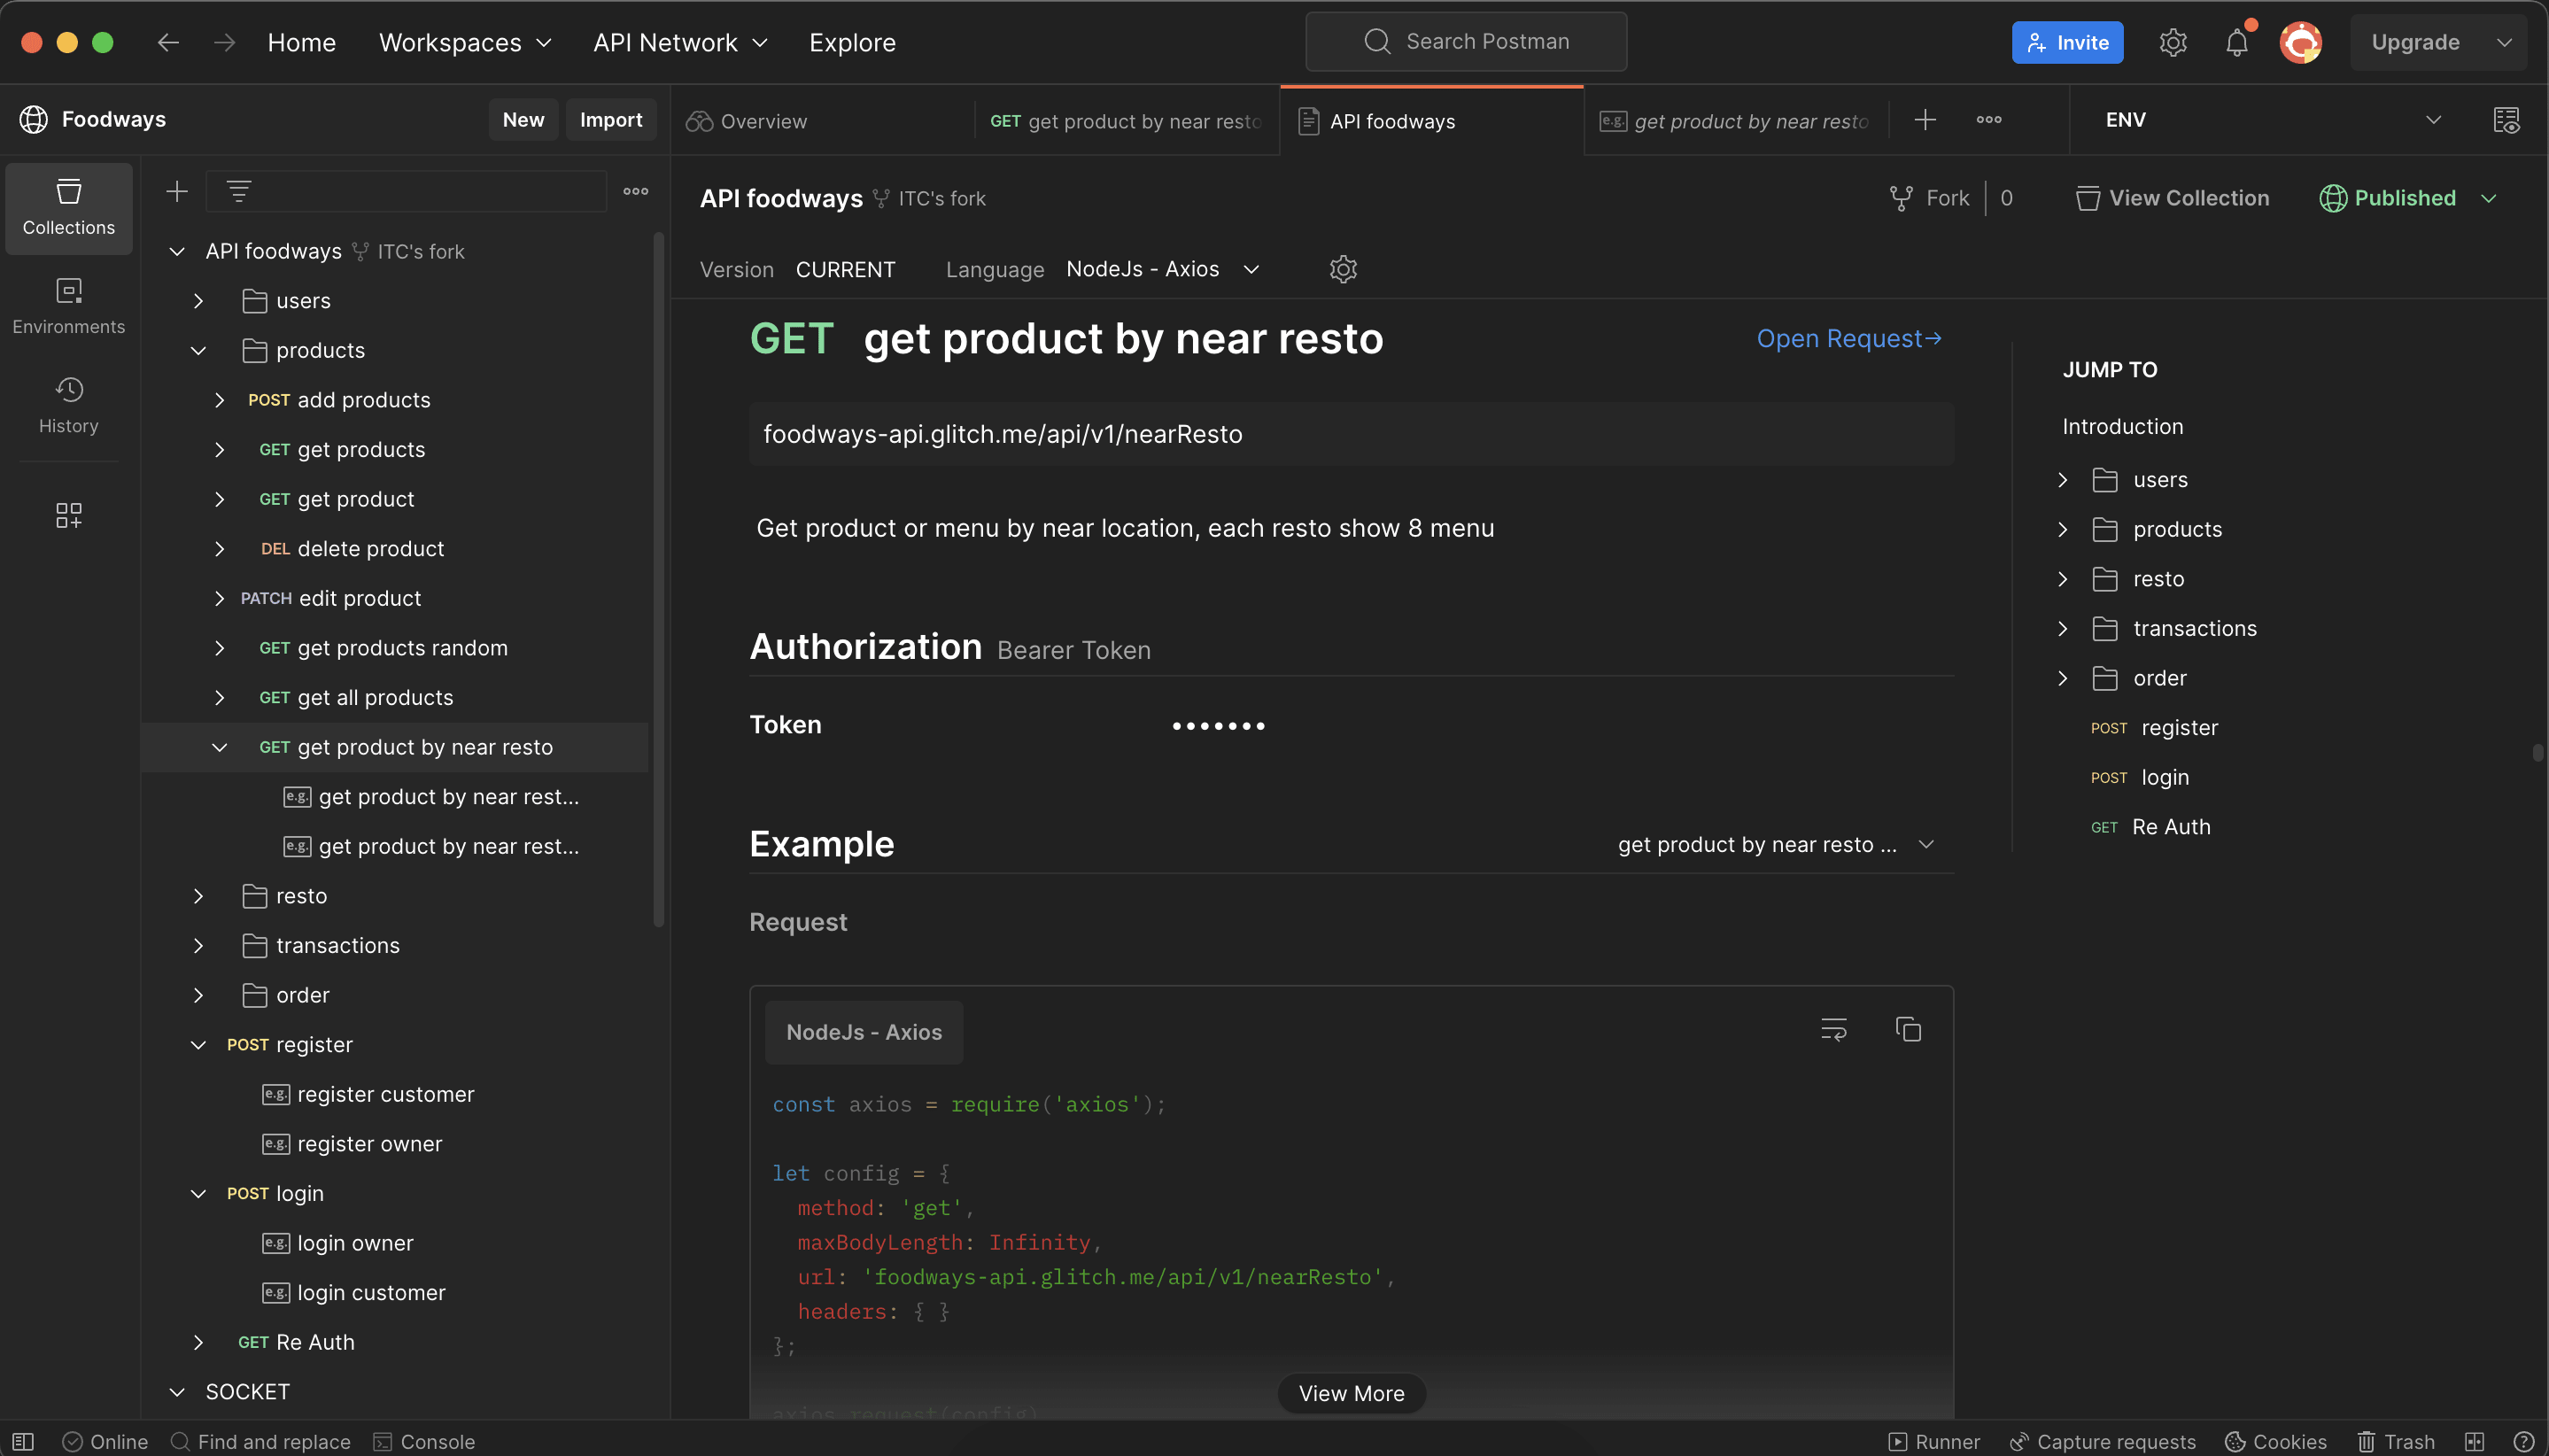
Task: Switch to GET get product by near resto tab
Action: (1126, 121)
